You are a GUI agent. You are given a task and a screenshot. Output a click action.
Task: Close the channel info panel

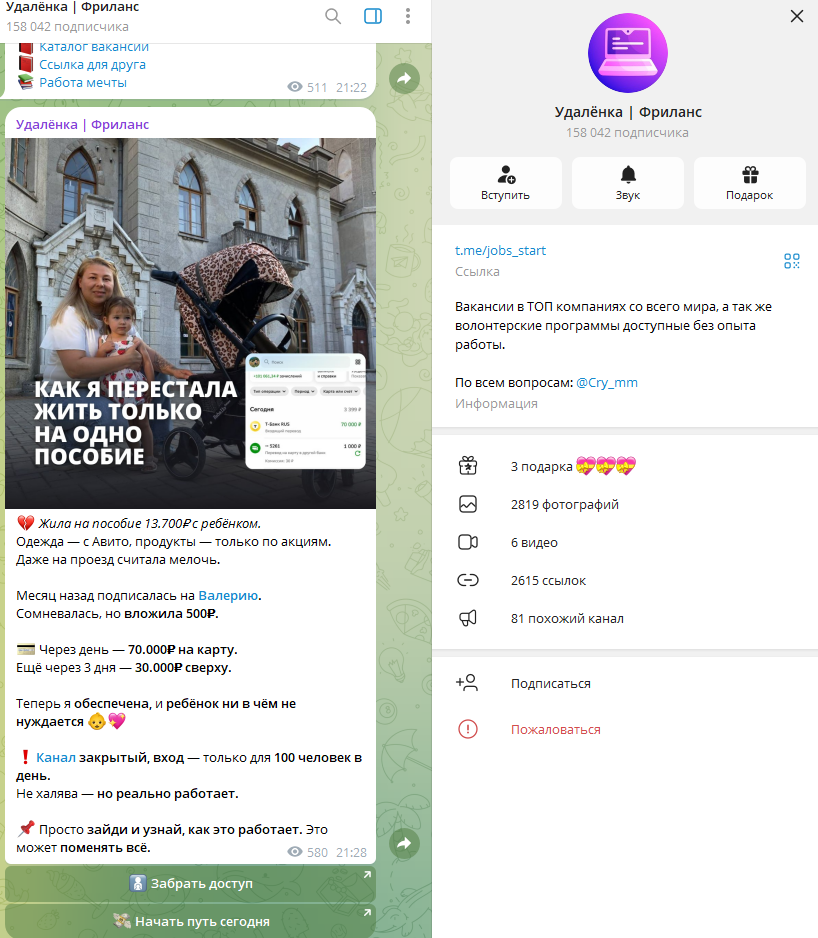coord(797,16)
